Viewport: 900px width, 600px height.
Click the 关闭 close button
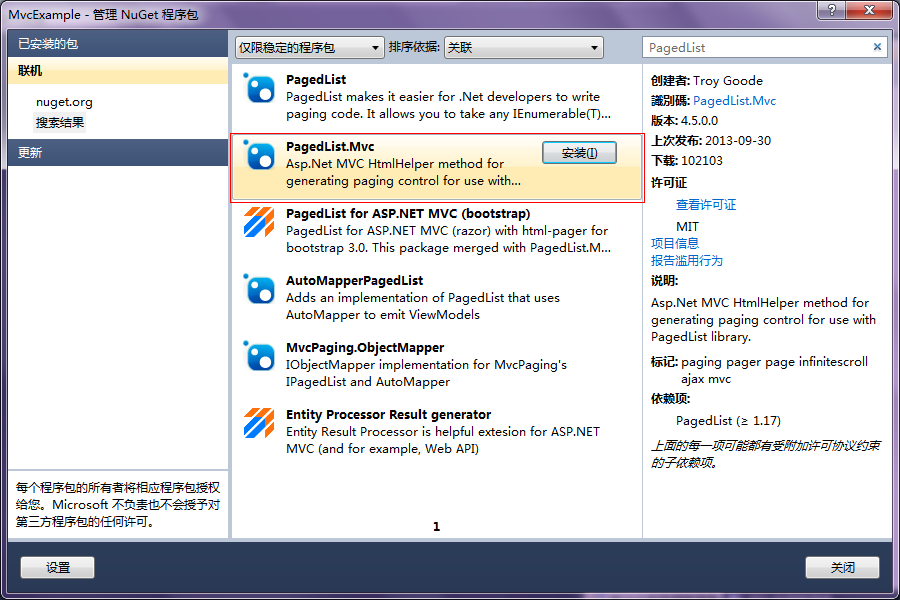pos(842,568)
